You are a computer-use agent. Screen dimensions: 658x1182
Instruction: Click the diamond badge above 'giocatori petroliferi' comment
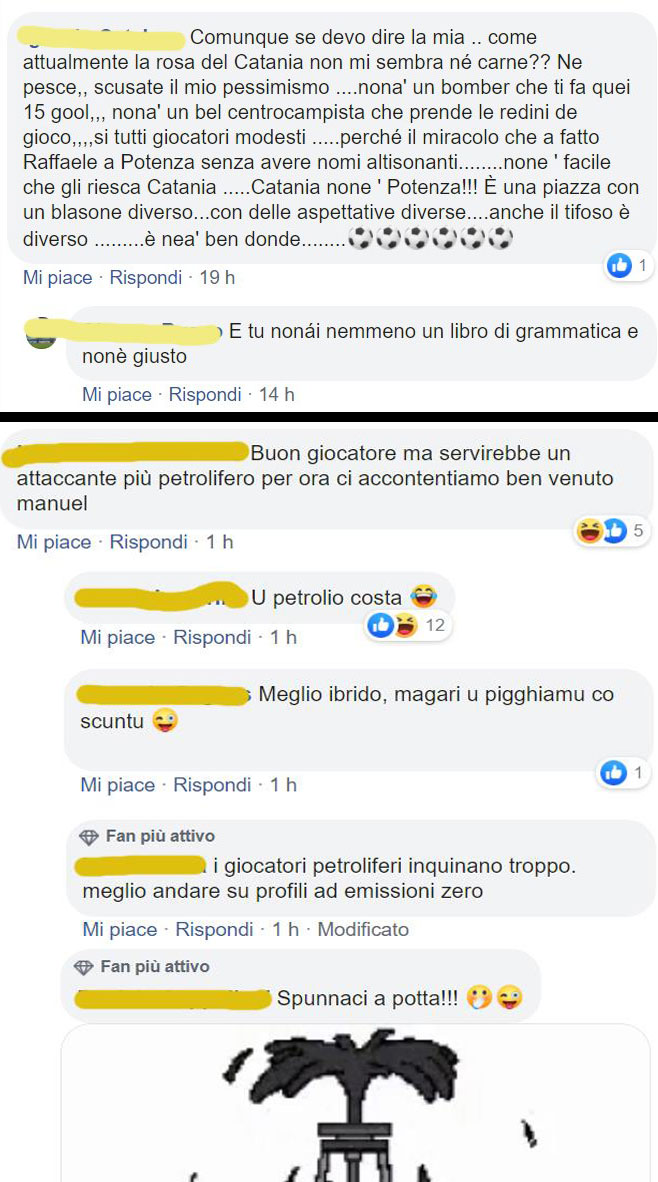pos(90,836)
